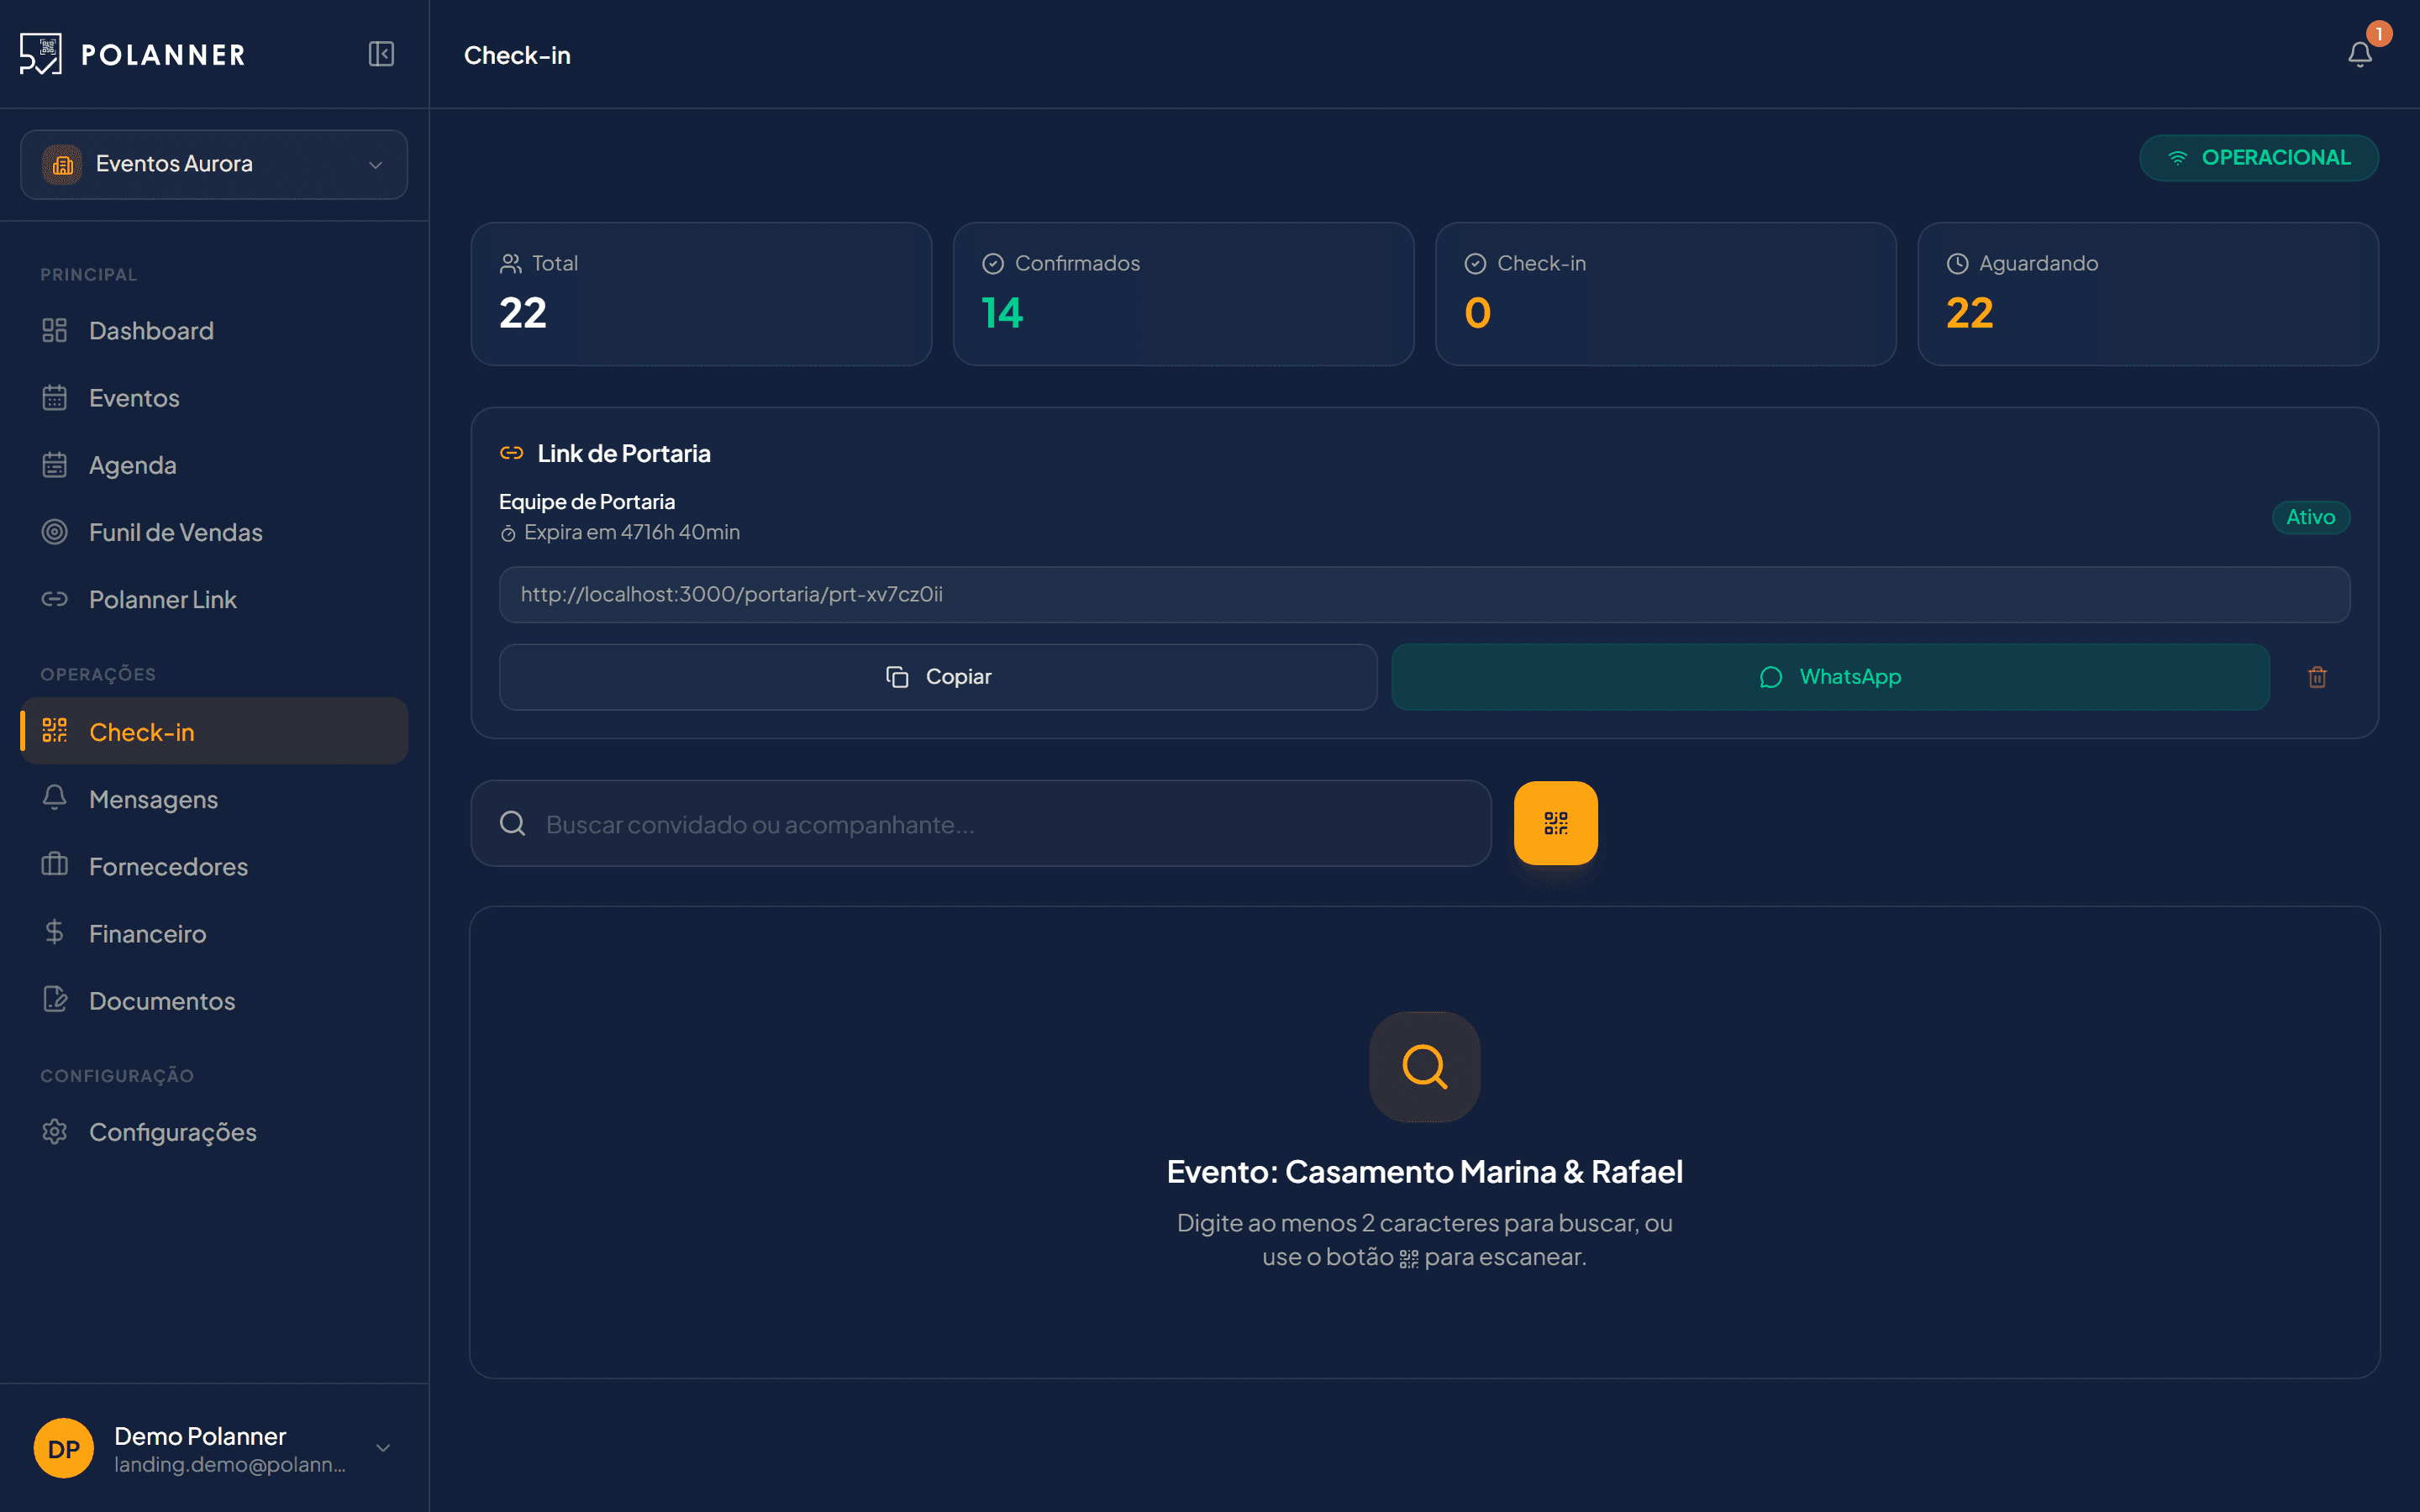Click the Eventos Aurora organization icon
The image size is (2420, 1512).
click(62, 164)
